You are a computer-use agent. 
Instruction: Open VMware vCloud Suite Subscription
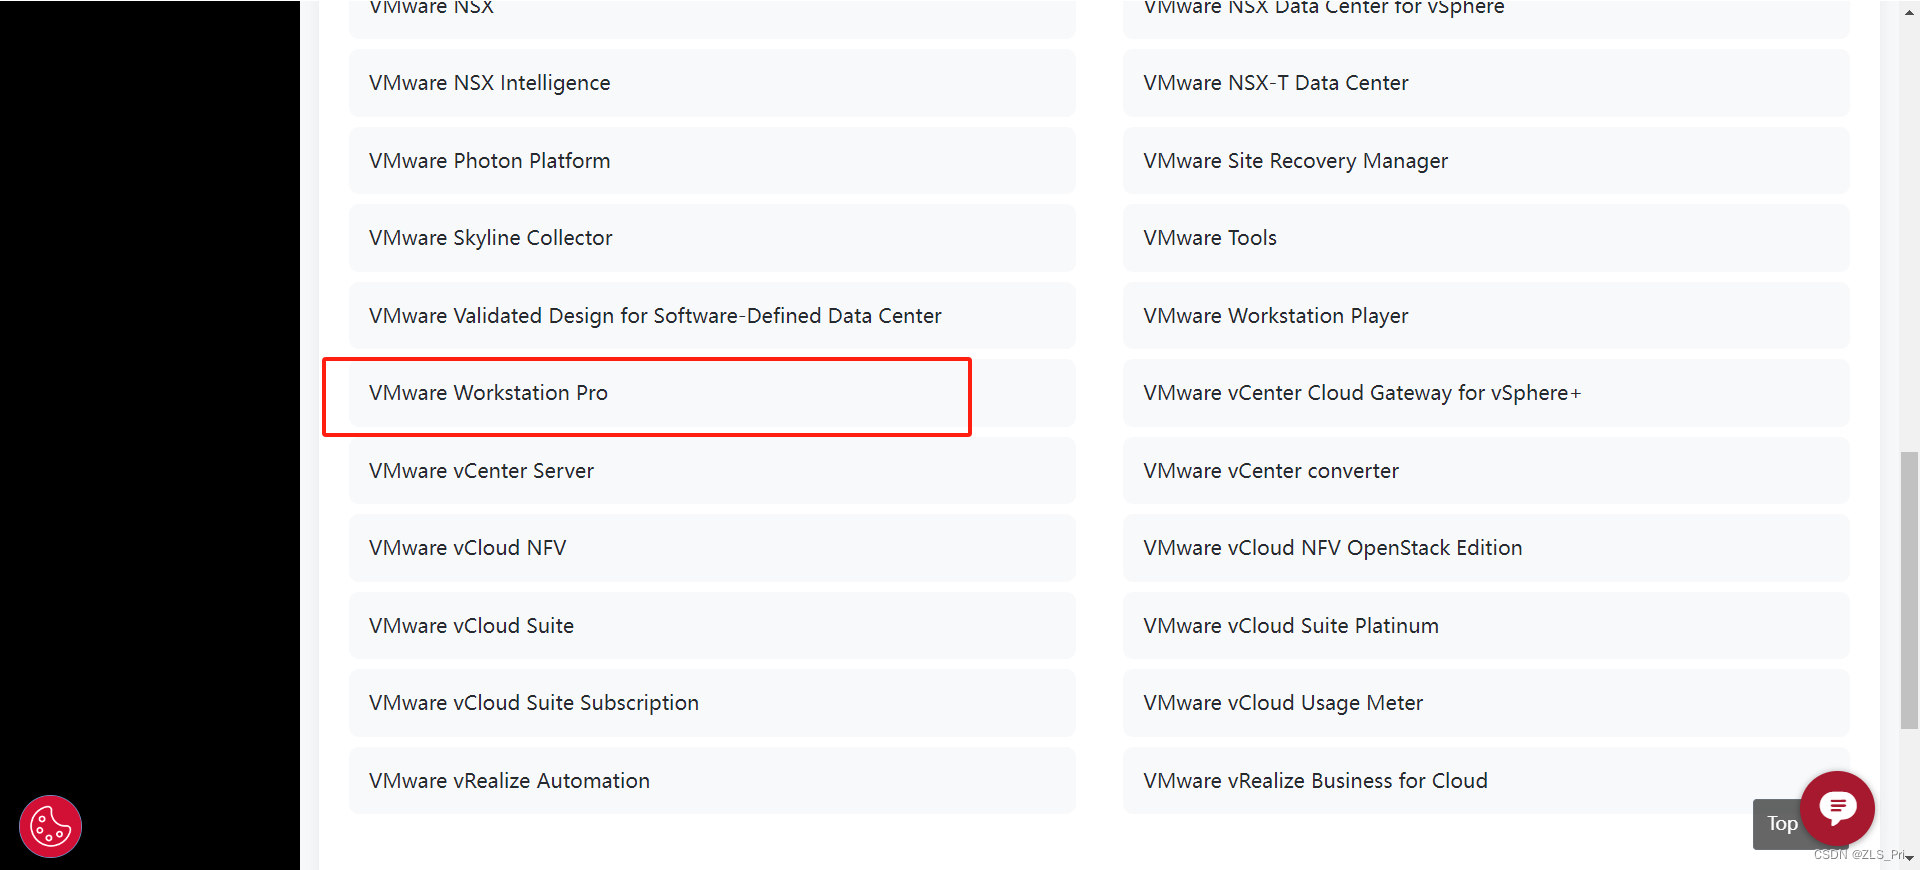(x=712, y=703)
